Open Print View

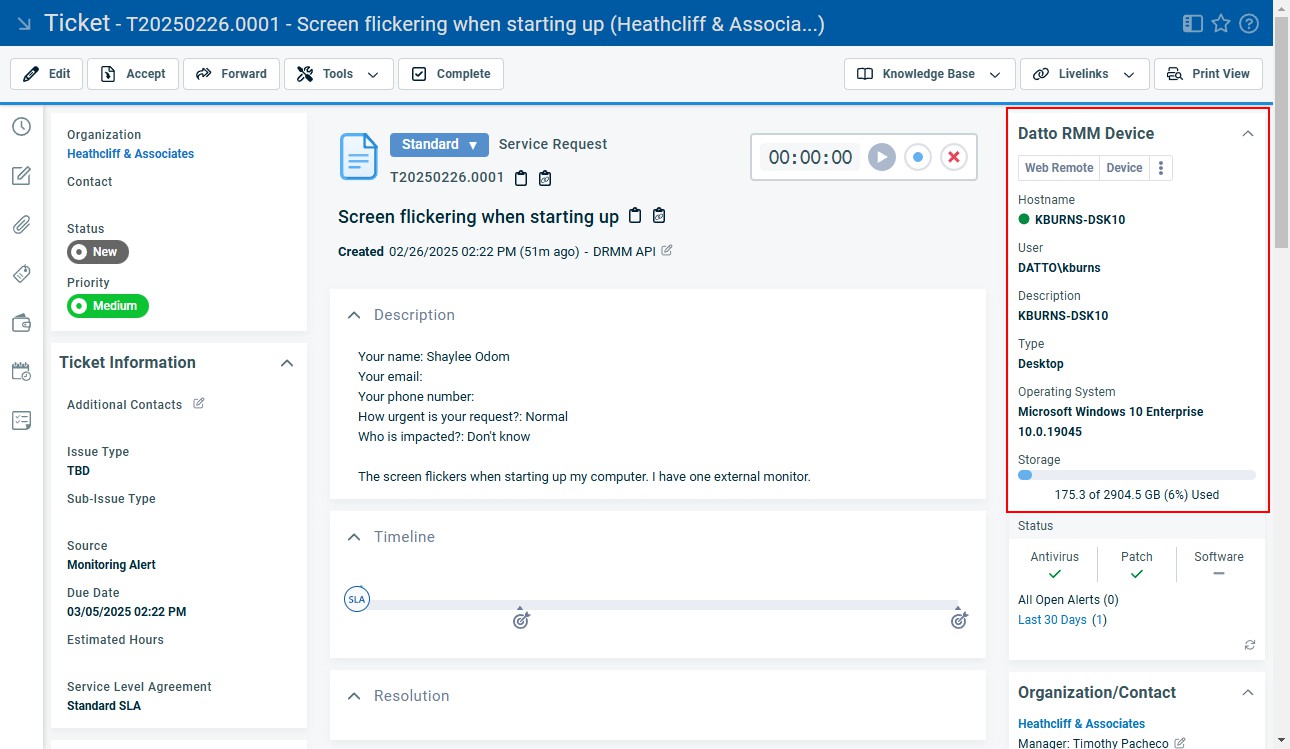click(1208, 74)
